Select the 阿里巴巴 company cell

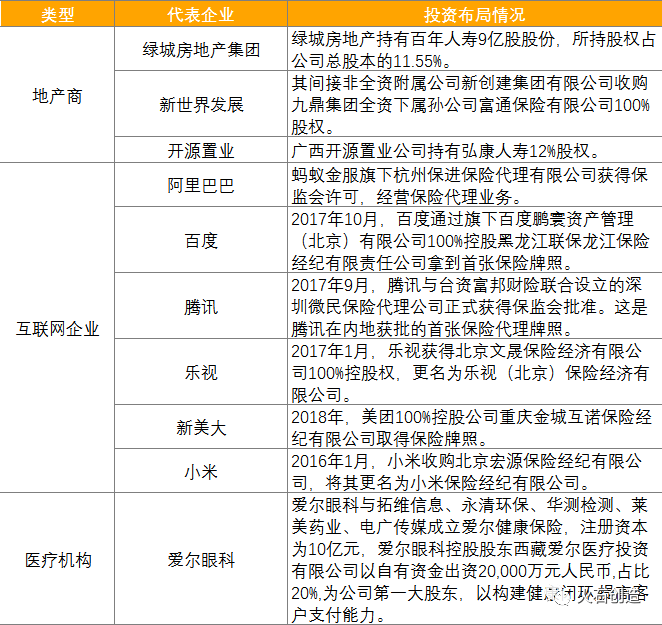click(201, 185)
